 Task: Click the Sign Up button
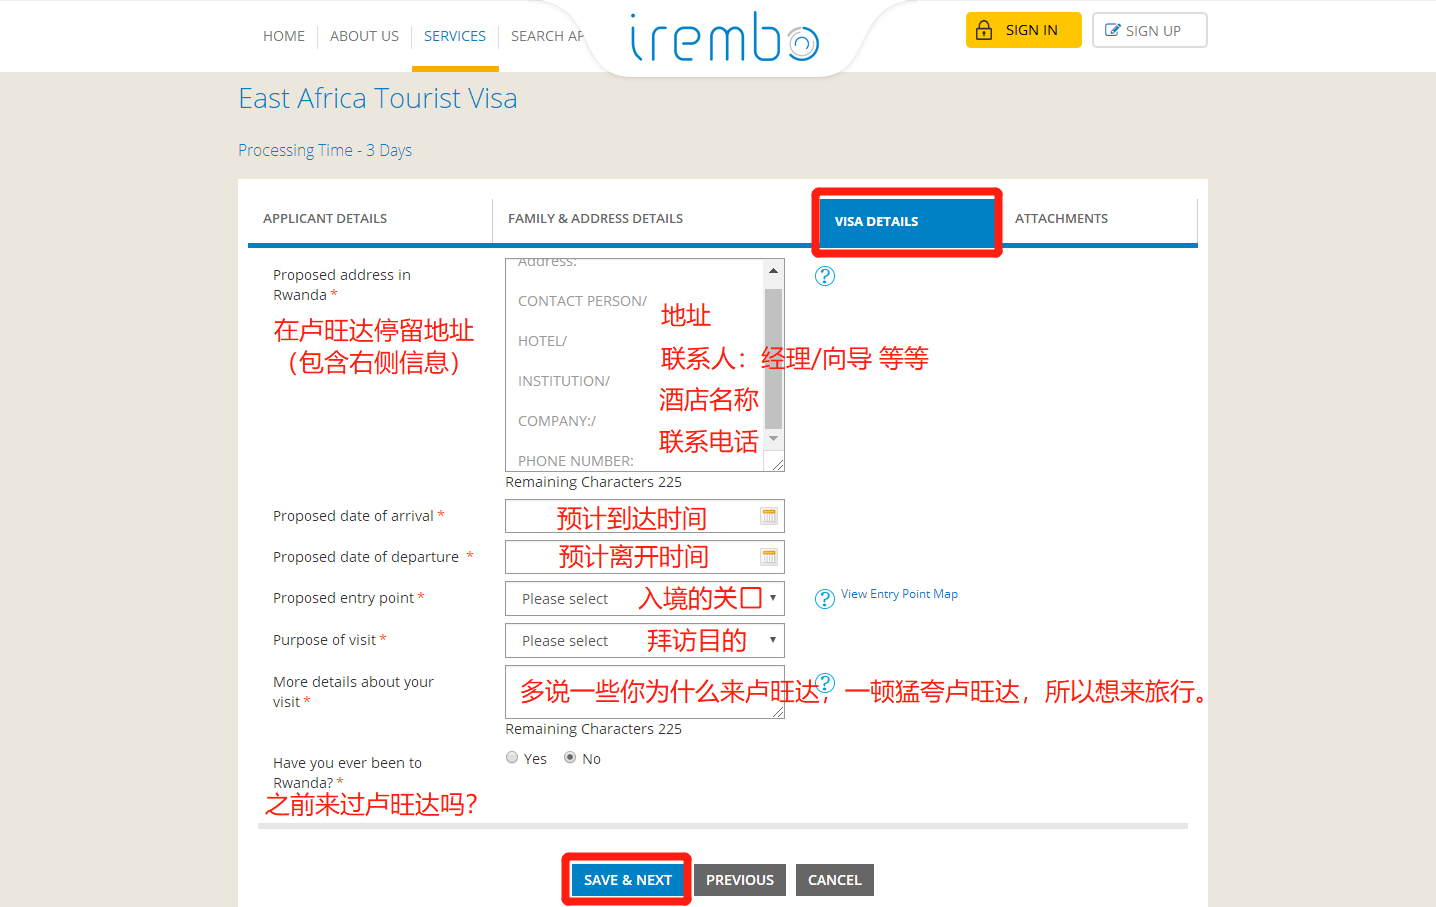click(1150, 30)
